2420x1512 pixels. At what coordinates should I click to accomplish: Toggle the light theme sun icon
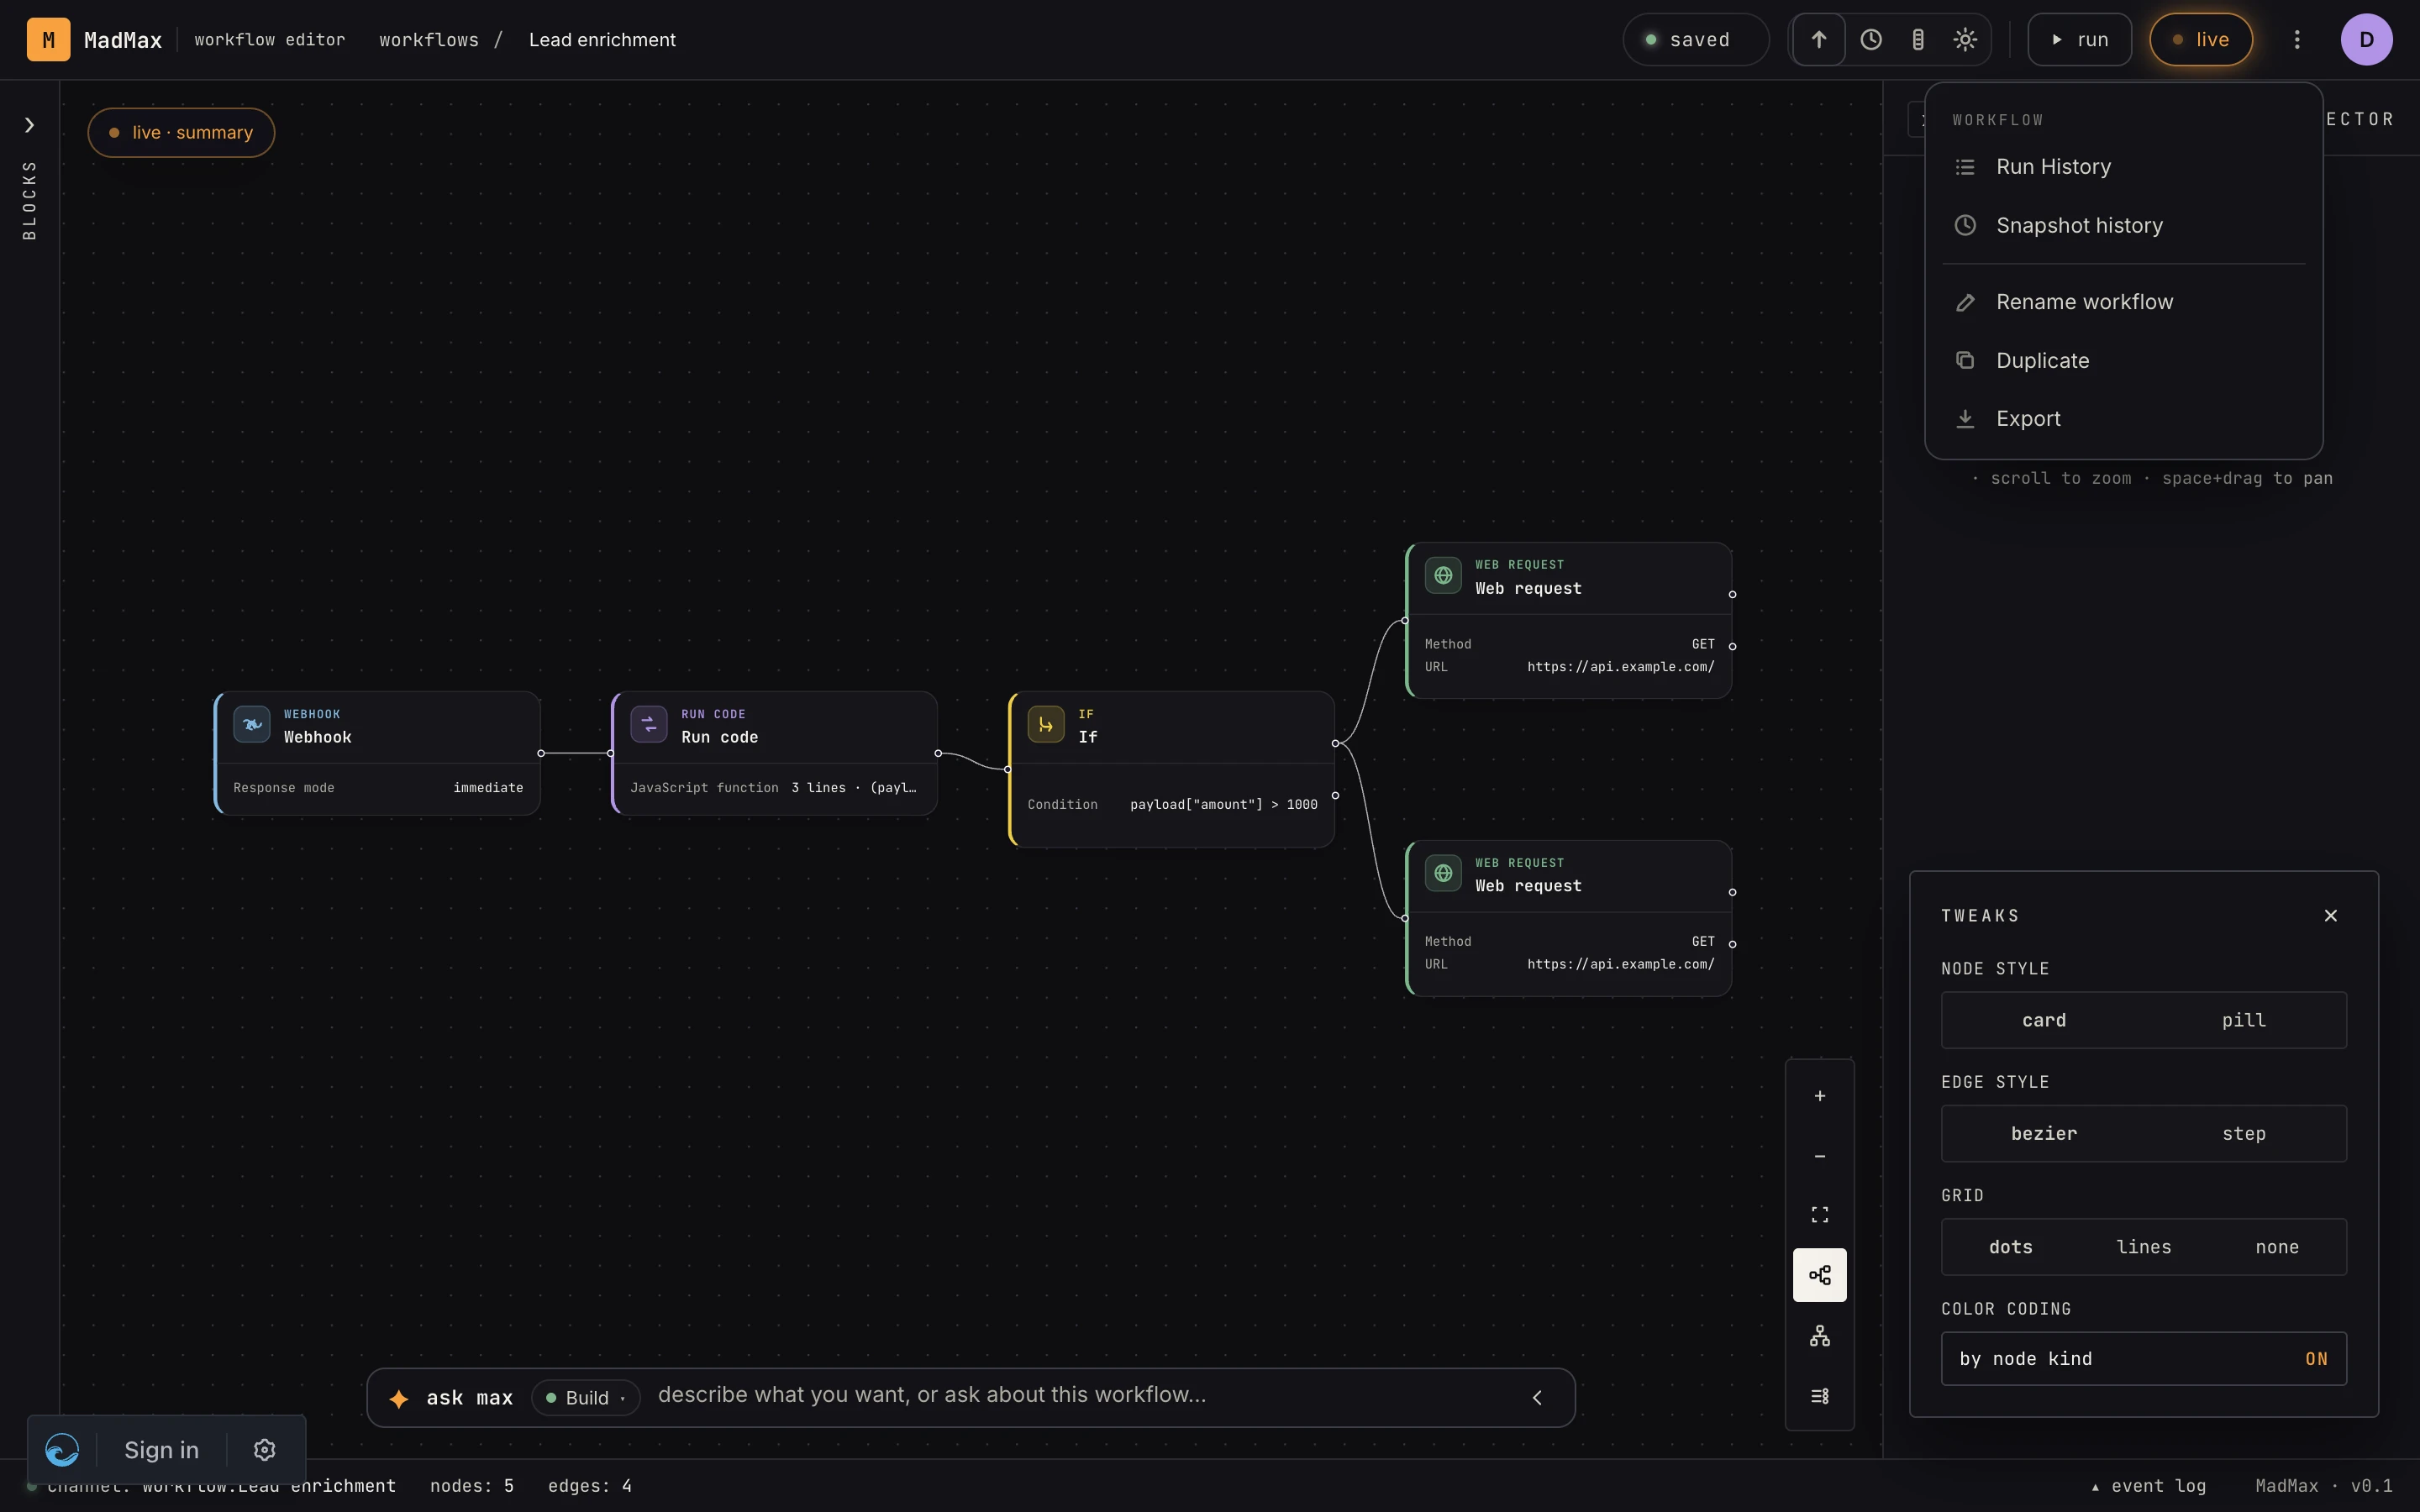point(1965,40)
